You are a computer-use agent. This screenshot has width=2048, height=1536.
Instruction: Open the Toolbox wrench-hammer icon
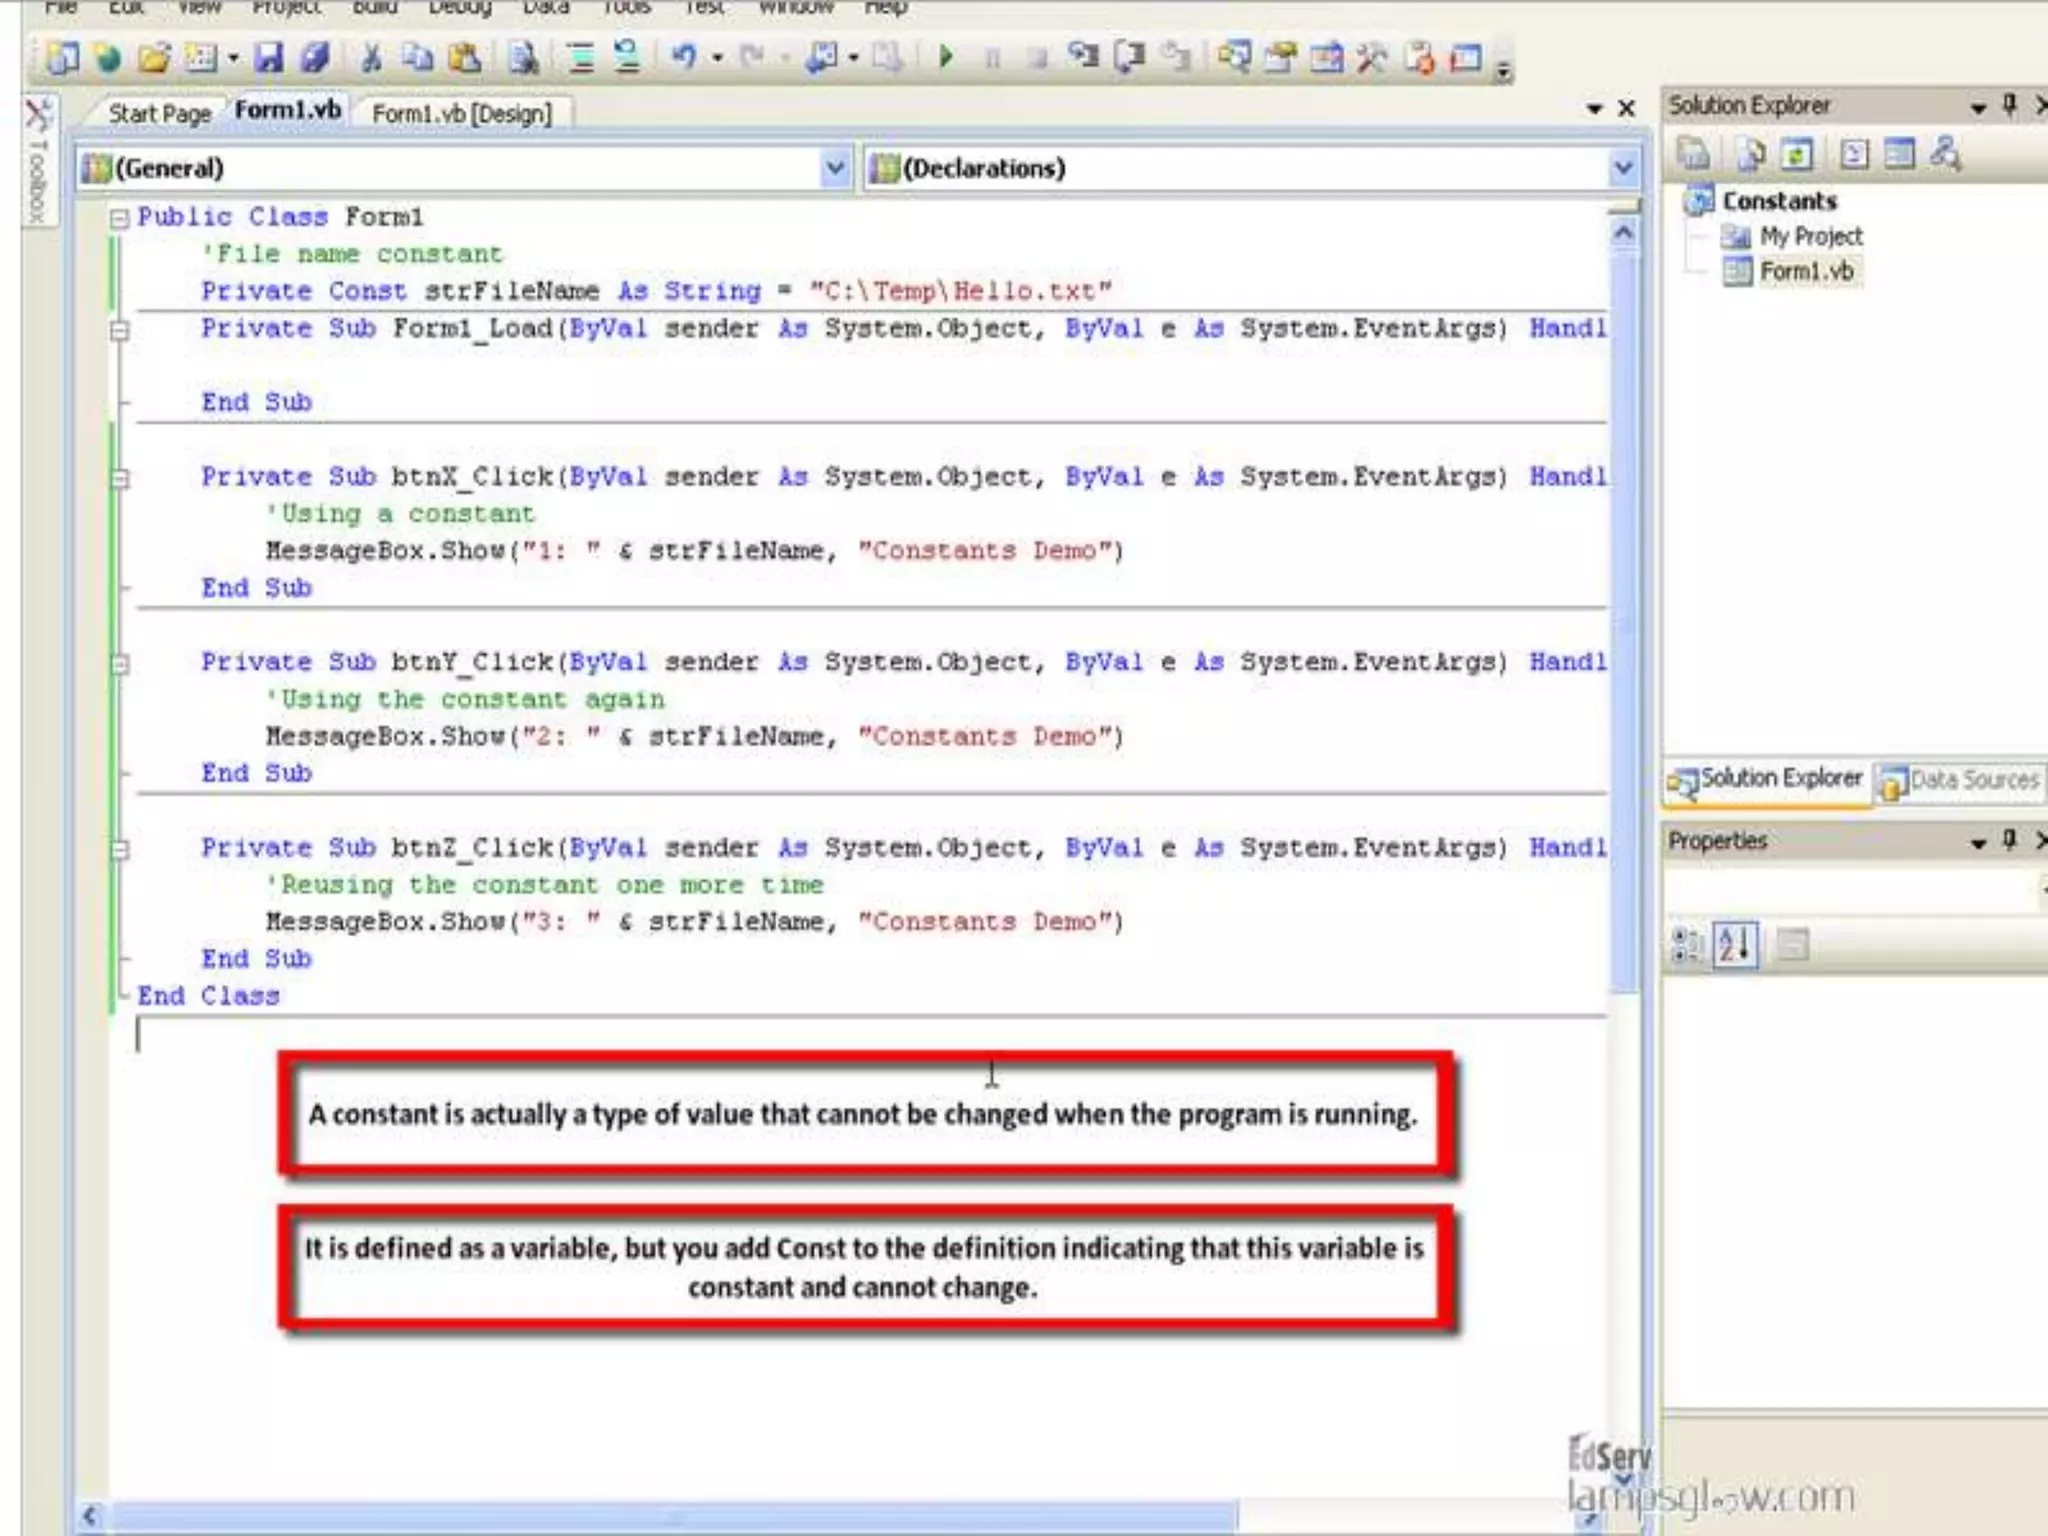pyautogui.click(x=1373, y=57)
